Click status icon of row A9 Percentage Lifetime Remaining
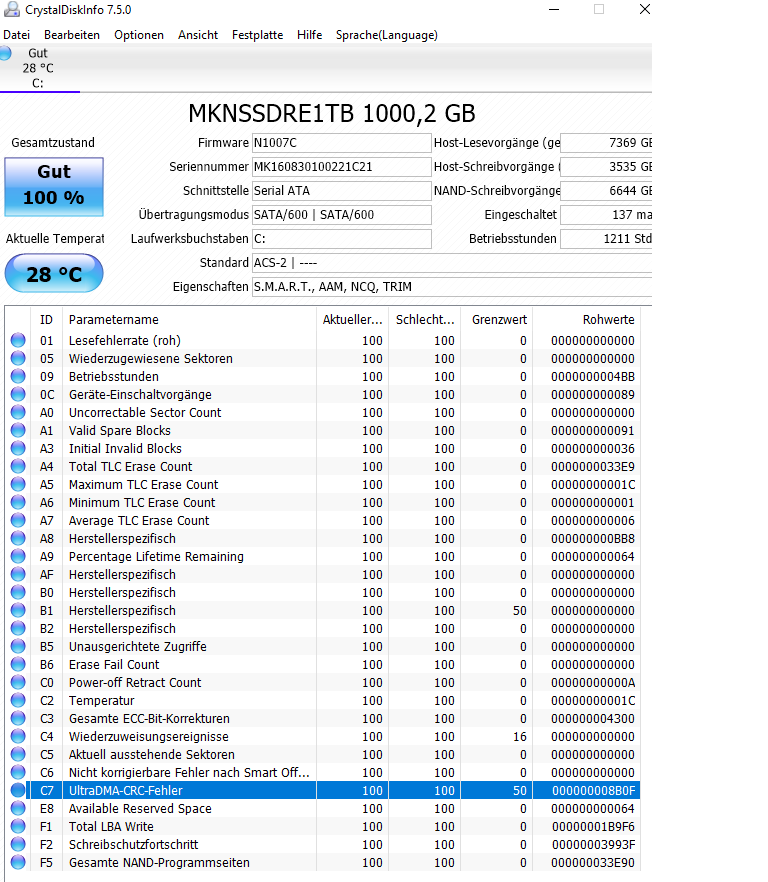Image resolution: width=768 pixels, height=882 pixels. 18,556
